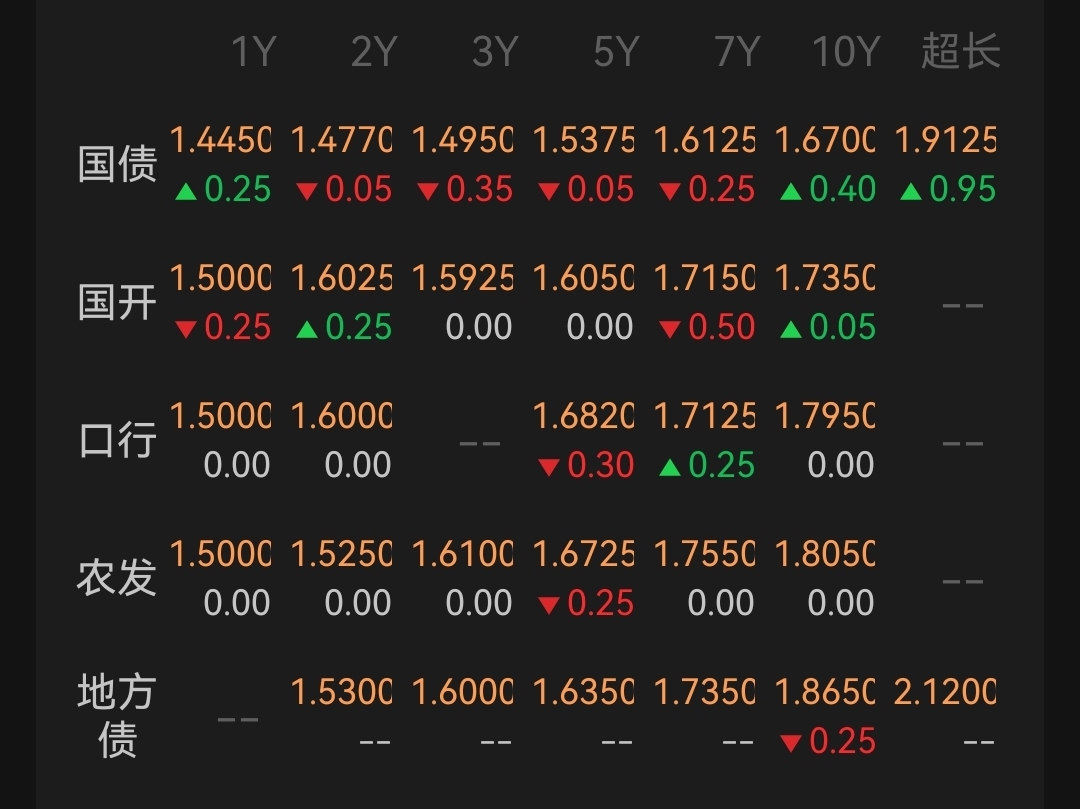Viewport: 1080px width, 809px height.
Task: Open the 国开 row label
Action: point(118,302)
